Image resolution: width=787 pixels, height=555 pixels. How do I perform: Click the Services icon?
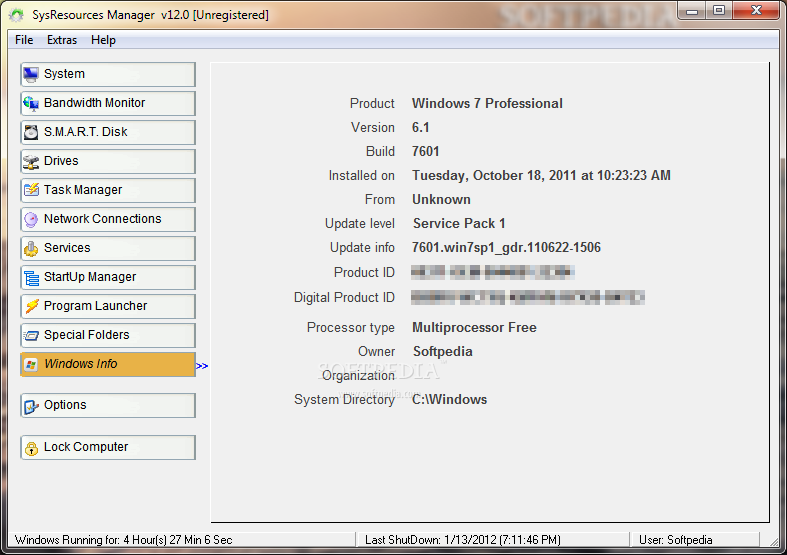click(x=31, y=248)
